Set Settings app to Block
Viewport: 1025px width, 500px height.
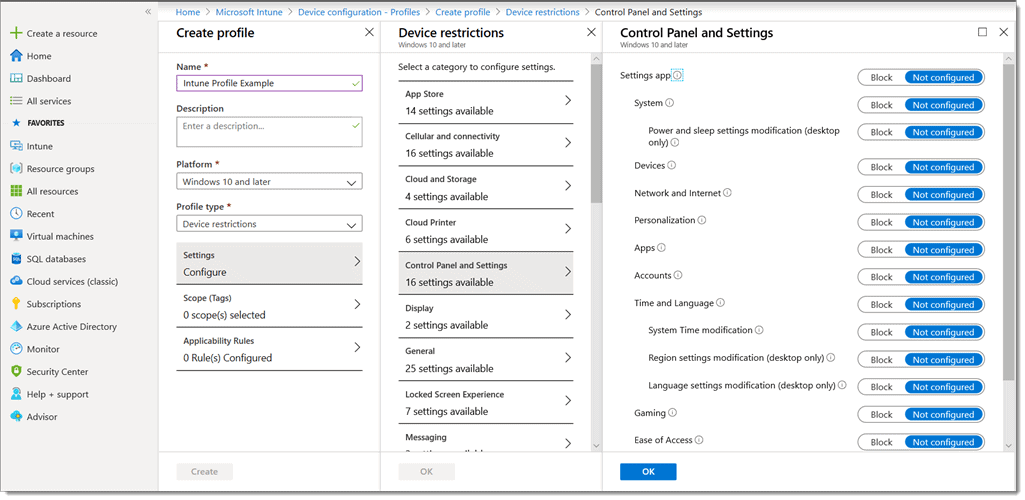click(x=881, y=78)
